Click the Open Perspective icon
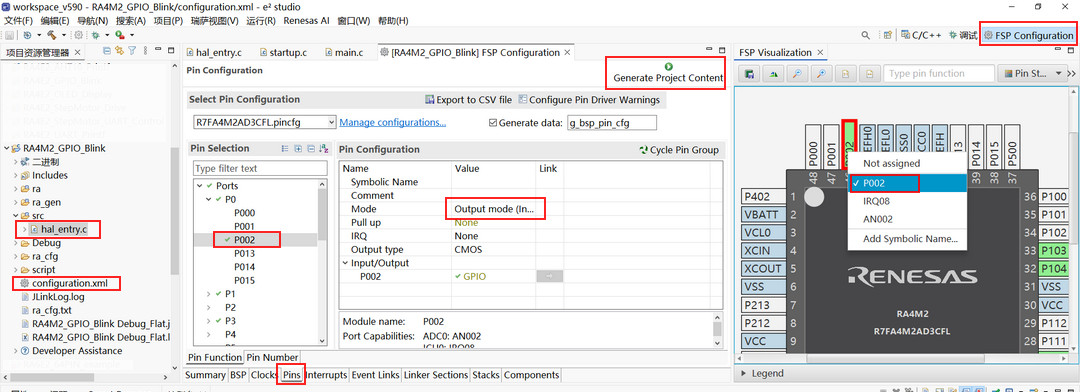This screenshot has height=392, width=1080. pos(888,35)
